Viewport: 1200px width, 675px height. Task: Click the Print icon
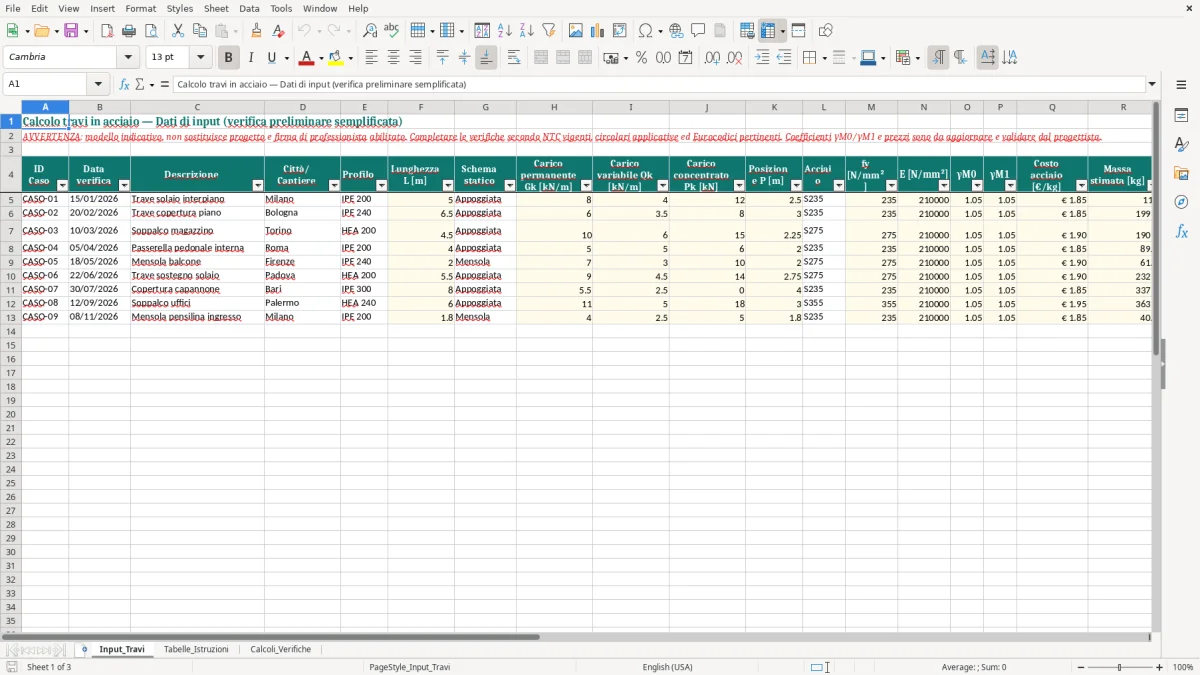click(x=129, y=31)
